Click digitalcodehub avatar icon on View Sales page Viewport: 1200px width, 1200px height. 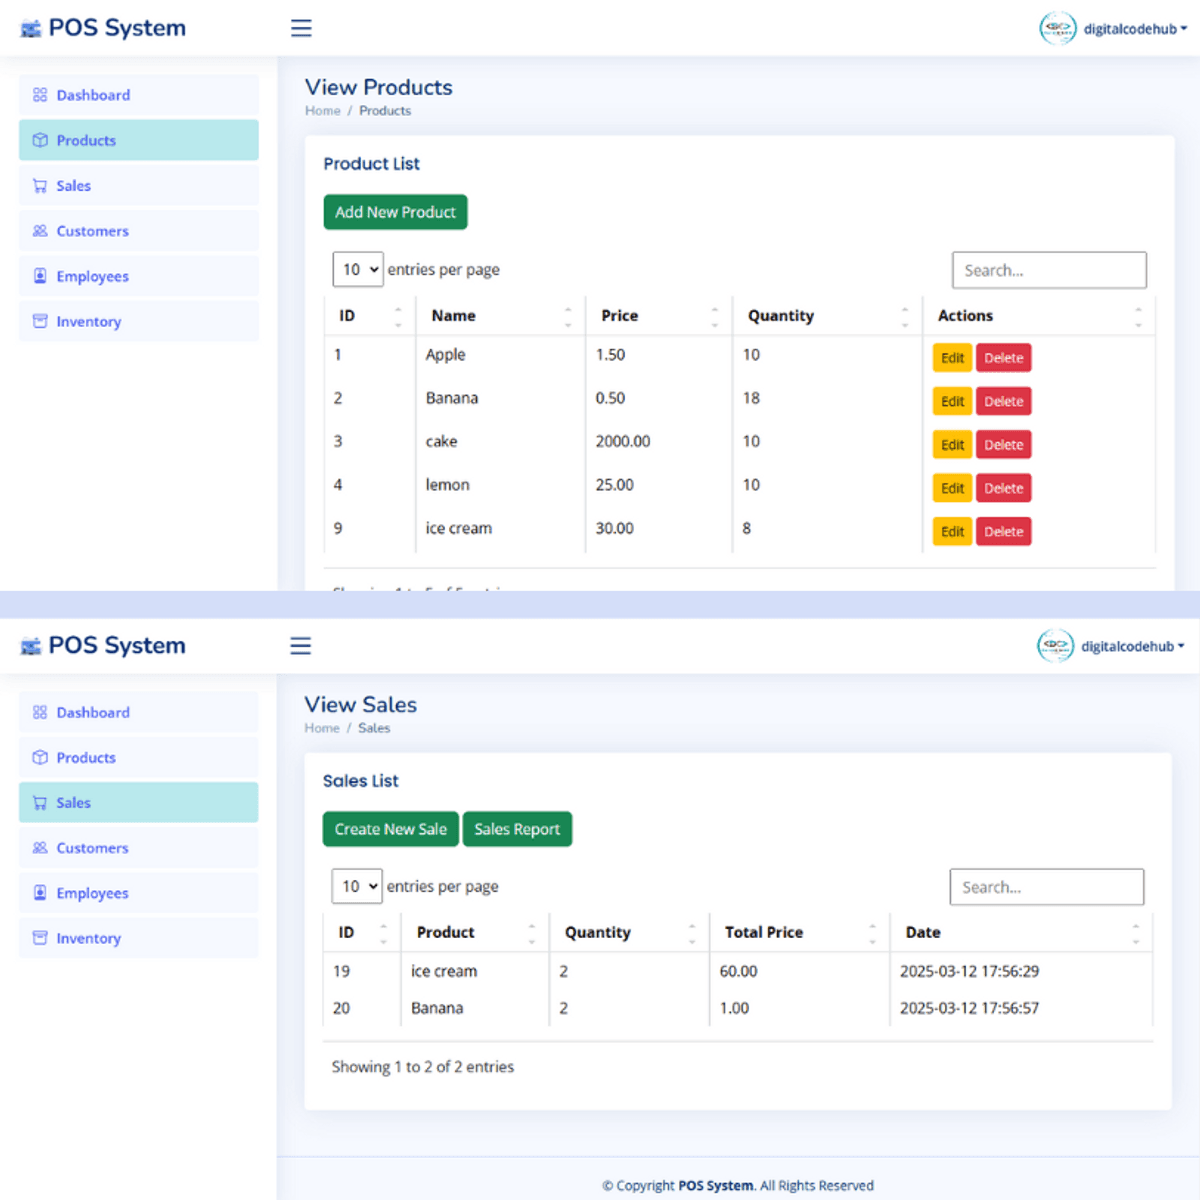point(1055,646)
